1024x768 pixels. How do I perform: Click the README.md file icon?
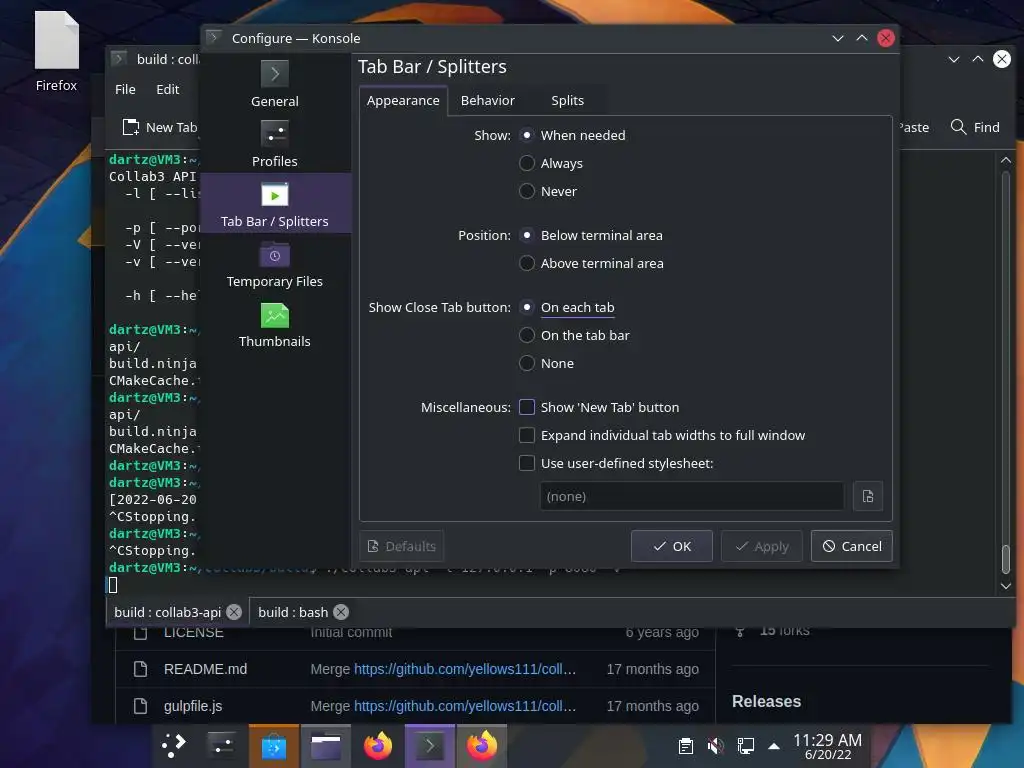pos(140,669)
